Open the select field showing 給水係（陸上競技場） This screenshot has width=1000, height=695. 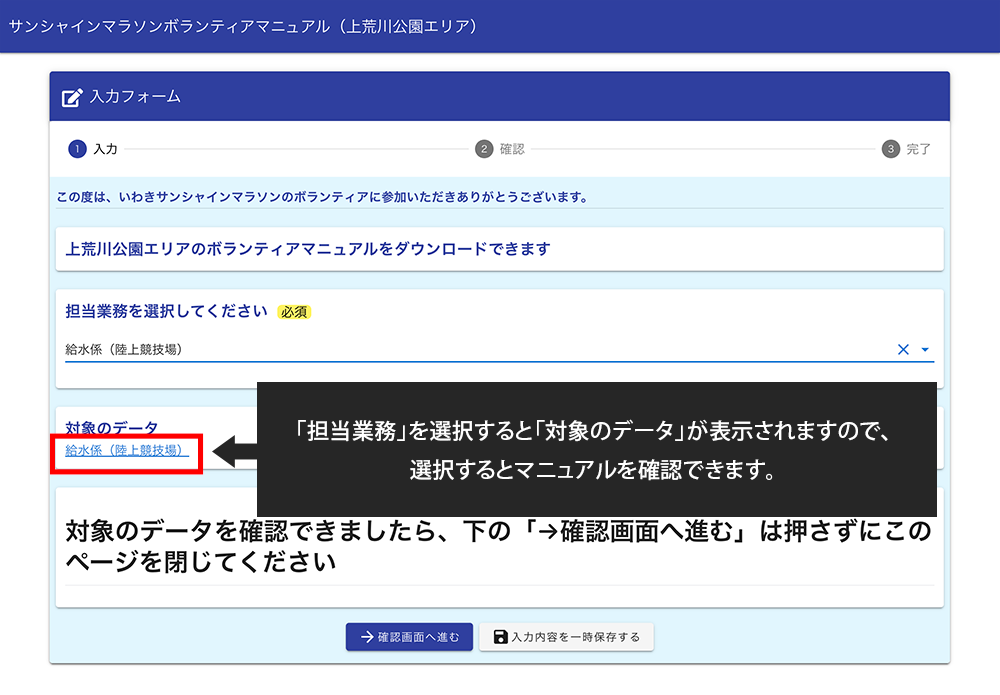tap(470, 349)
